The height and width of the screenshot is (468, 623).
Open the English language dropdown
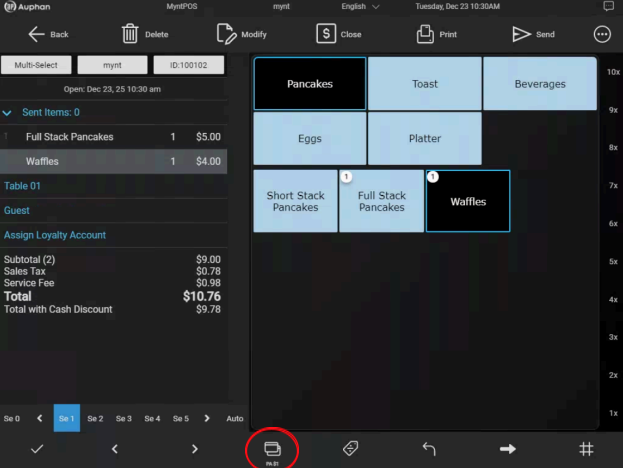(360, 6)
